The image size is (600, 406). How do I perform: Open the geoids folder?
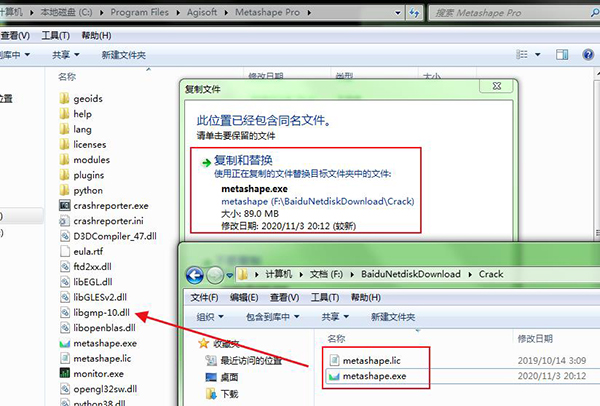[81, 99]
